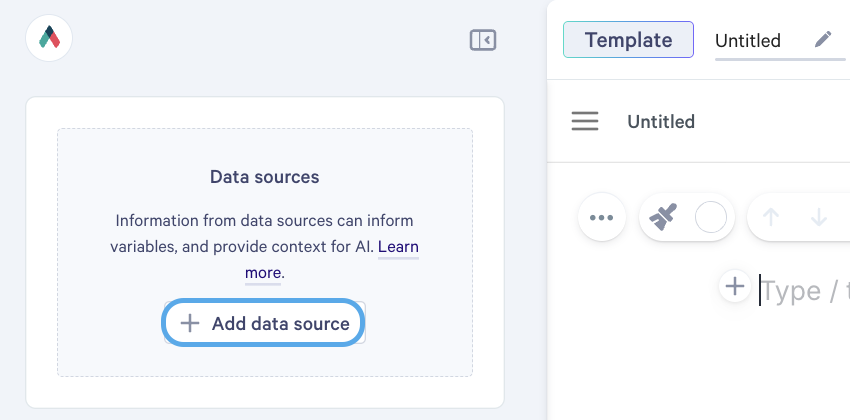Image resolution: width=850 pixels, height=420 pixels.
Task: Click the empty white editor area below the cursor
Action: pos(699,369)
